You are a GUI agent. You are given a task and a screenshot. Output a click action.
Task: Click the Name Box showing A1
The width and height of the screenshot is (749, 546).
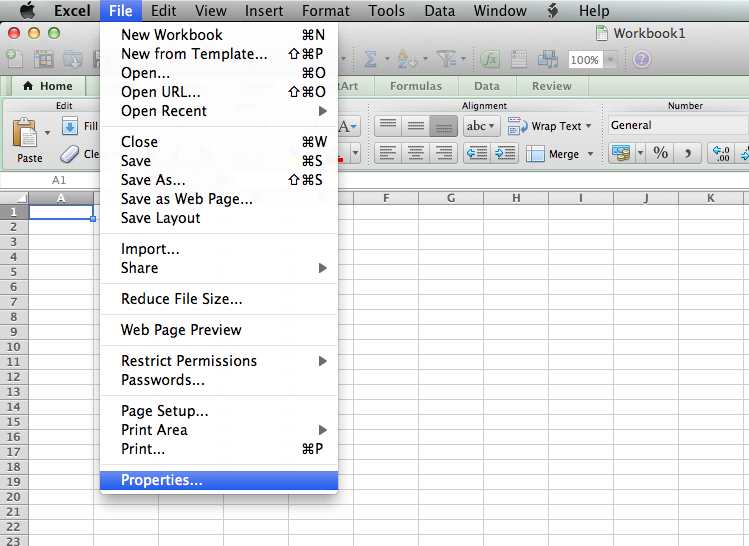click(59, 180)
